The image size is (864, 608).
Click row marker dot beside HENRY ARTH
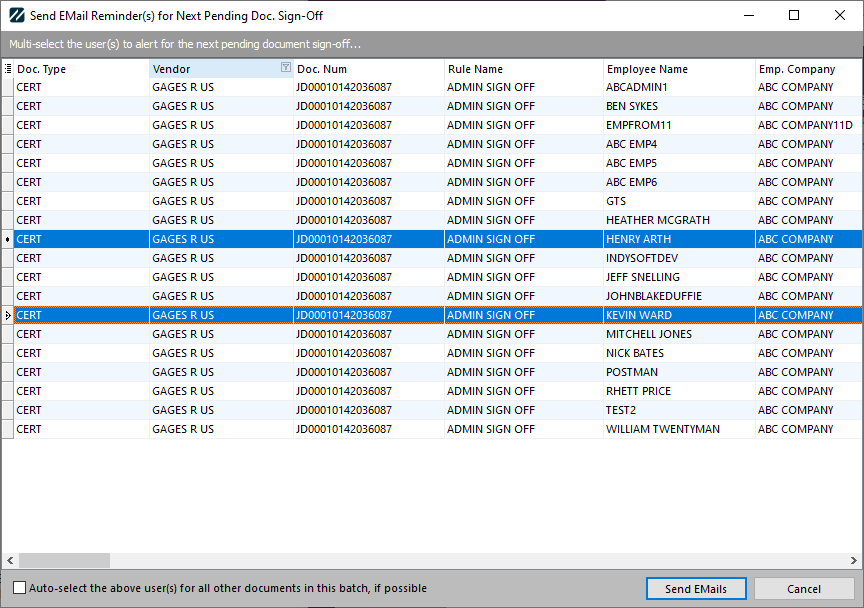(x=8, y=239)
